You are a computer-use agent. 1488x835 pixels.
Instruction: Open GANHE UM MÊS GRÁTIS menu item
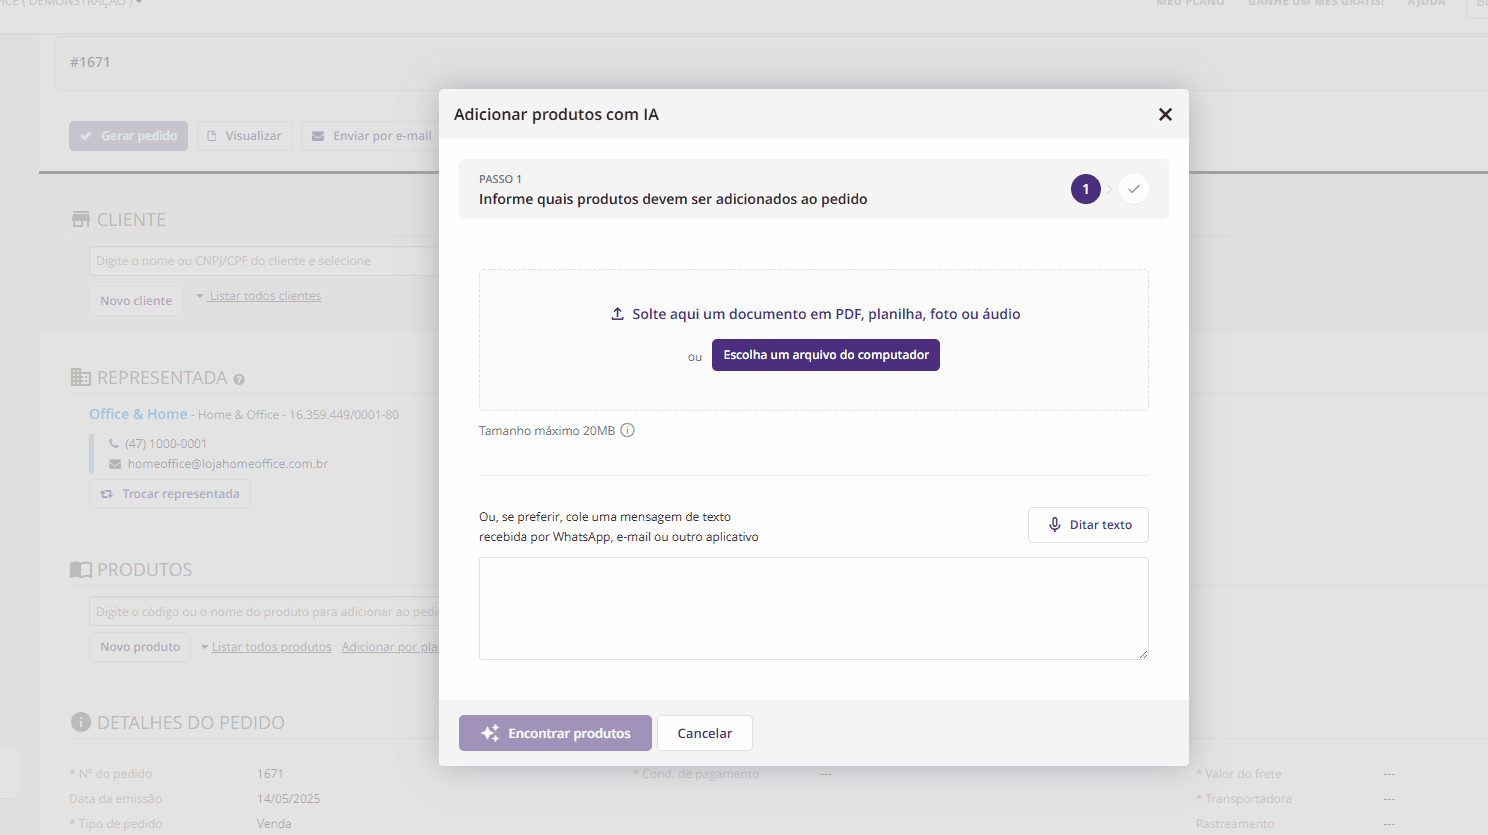click(1316, 3)
